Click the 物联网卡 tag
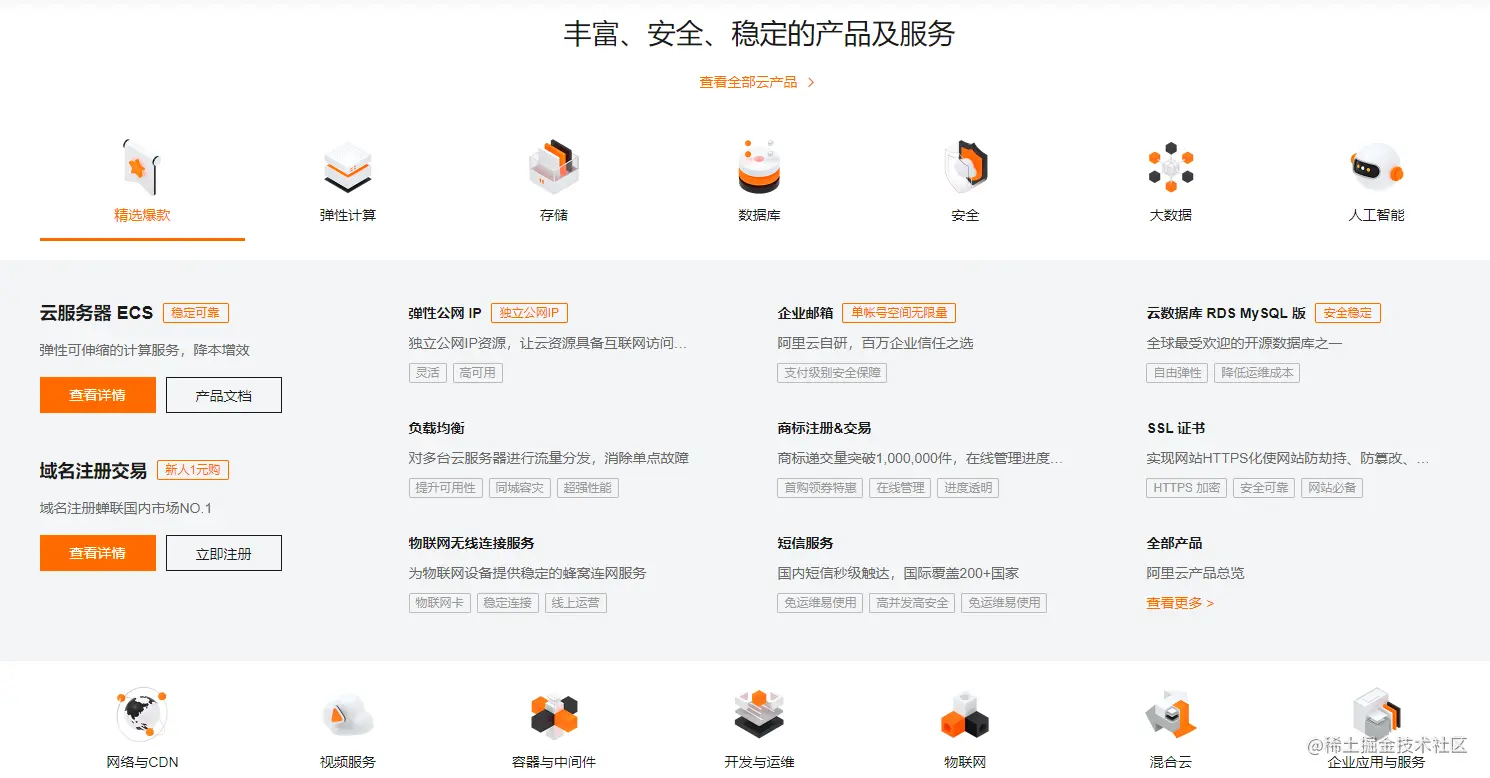 click(439, 603)
